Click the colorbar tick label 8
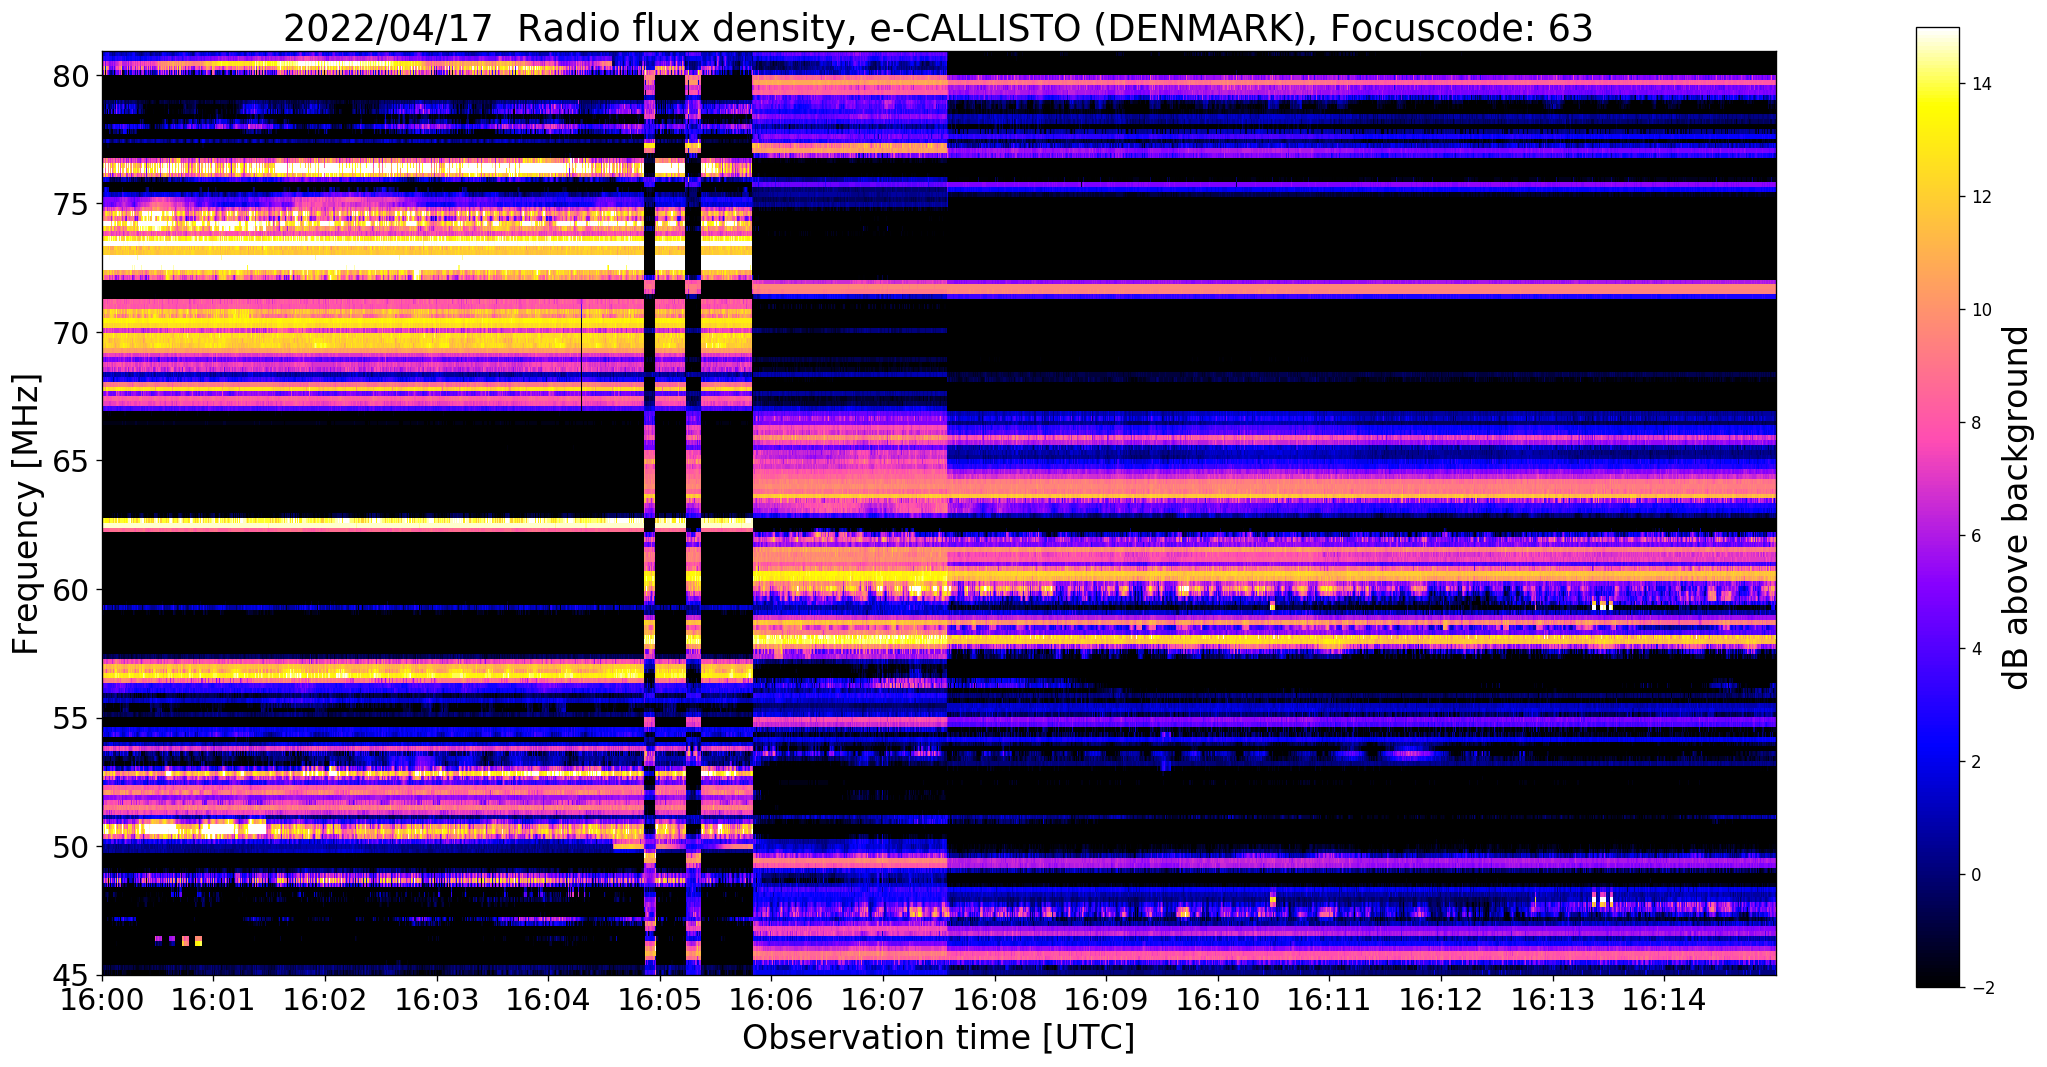This screenshot has height=1067, width=2047. tap(1976, 423)
